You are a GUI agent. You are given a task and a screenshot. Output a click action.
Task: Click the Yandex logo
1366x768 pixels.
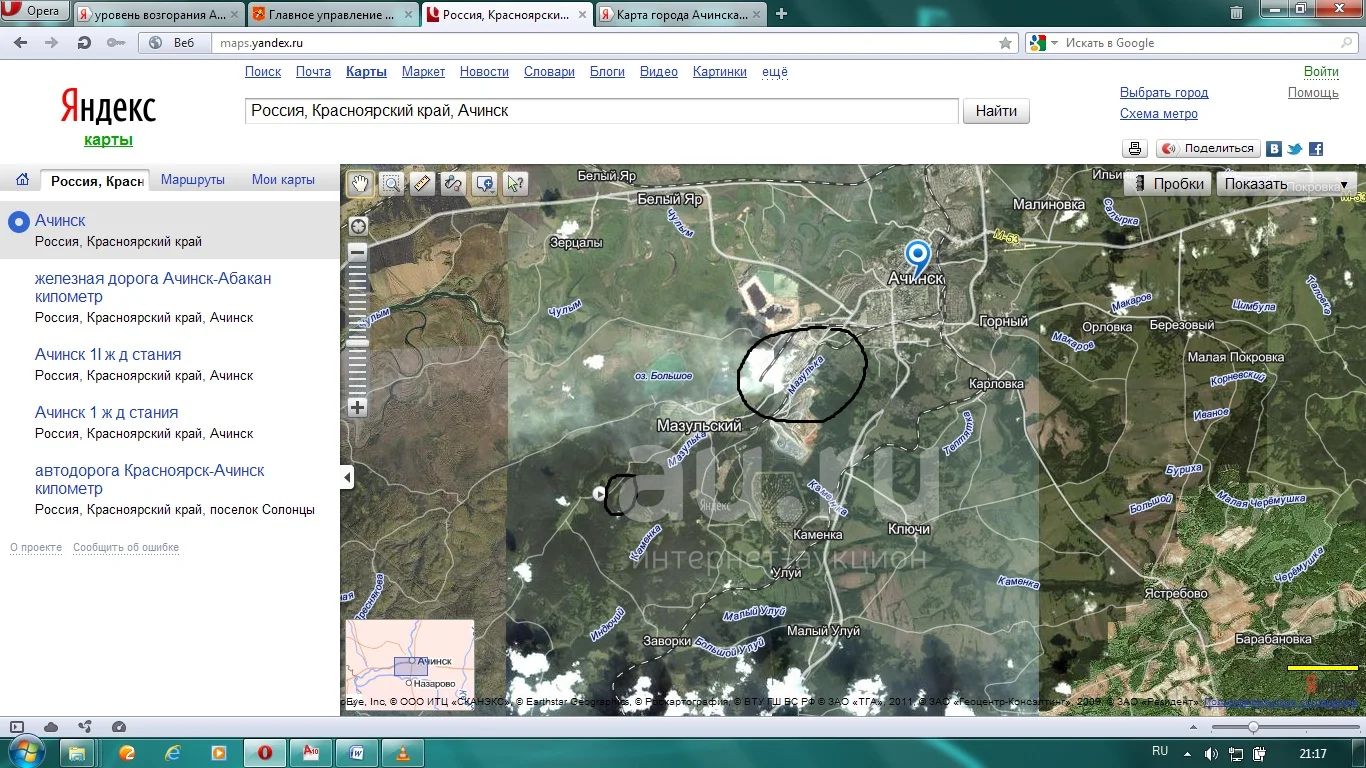(108, 106)
